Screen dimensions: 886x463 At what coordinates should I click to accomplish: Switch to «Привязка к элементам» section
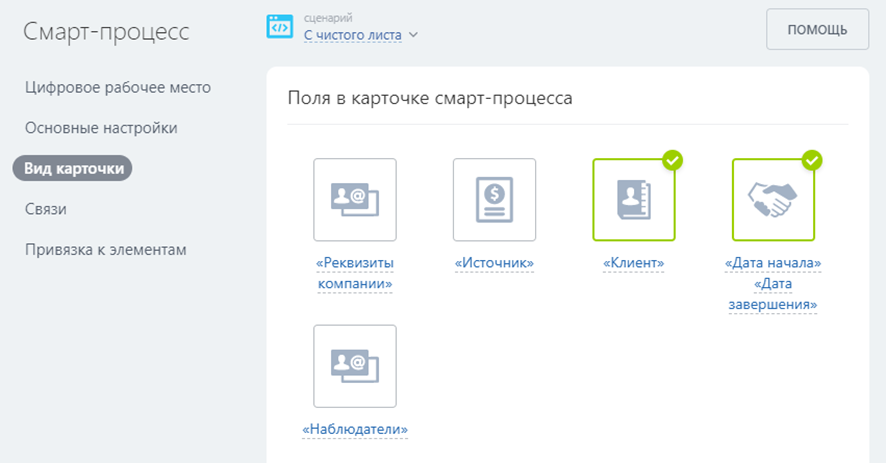click(106, 249)
